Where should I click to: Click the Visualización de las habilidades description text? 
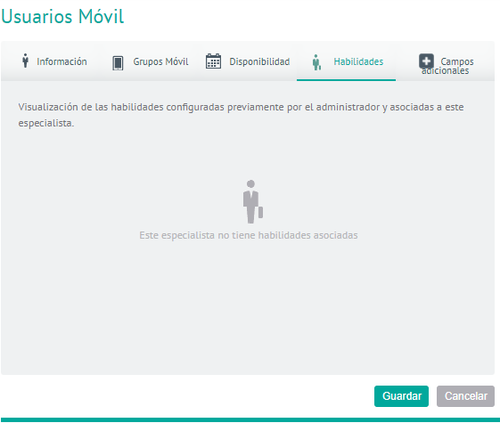click(241, 115)
